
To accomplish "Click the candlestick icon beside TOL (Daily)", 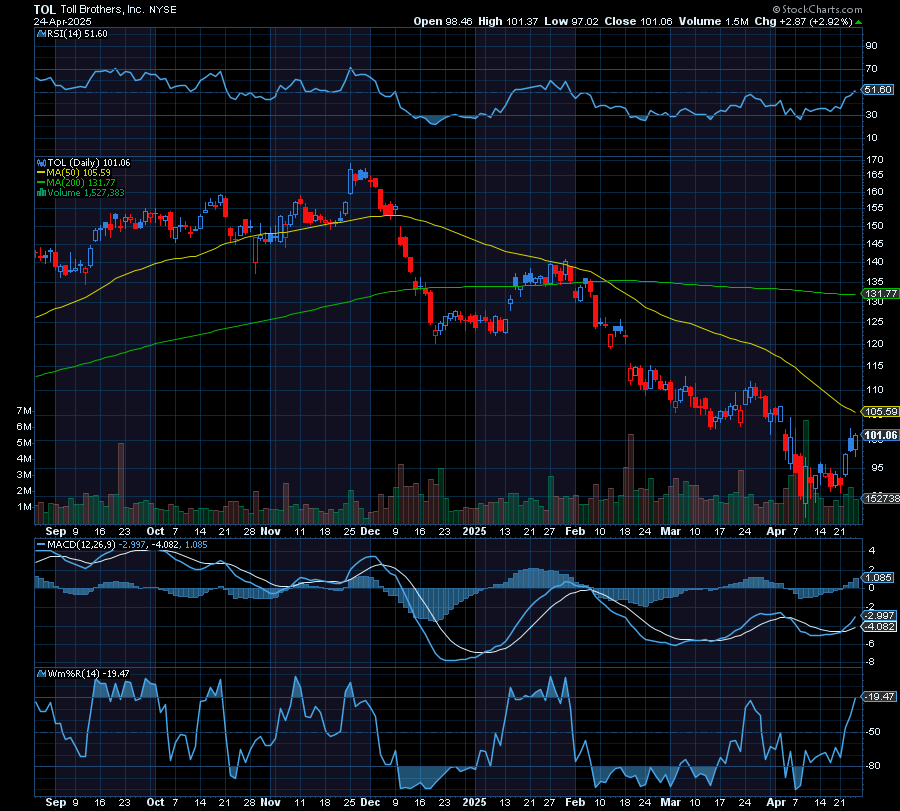I will coord(41,162).
